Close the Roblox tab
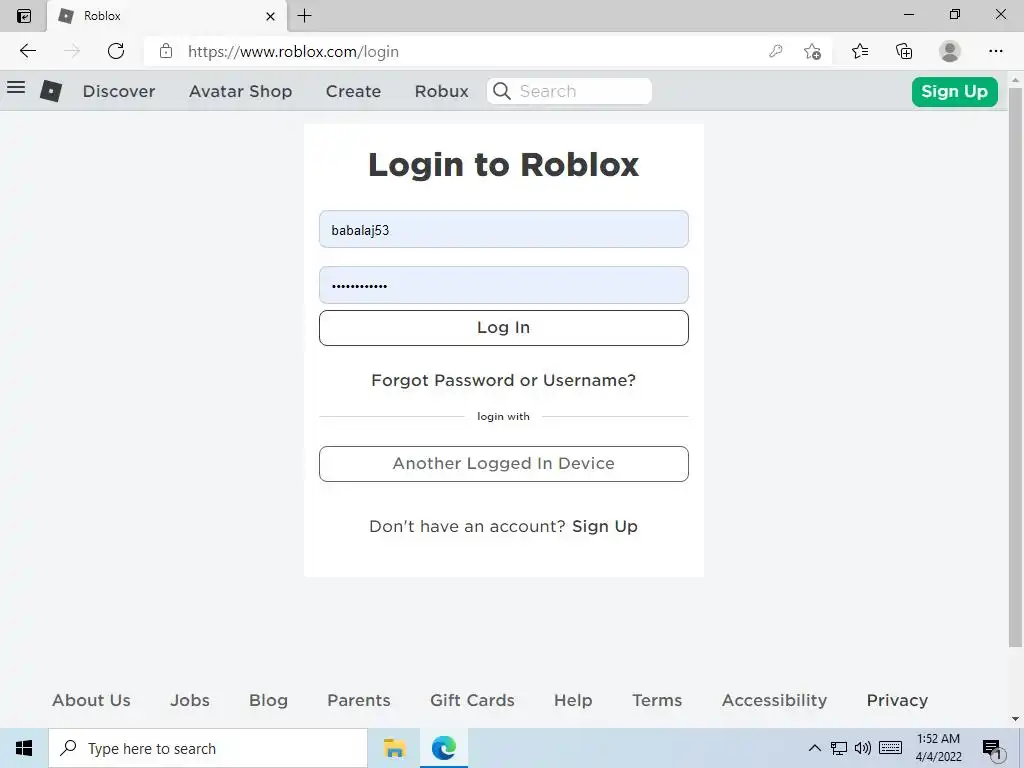 [270, 16]
